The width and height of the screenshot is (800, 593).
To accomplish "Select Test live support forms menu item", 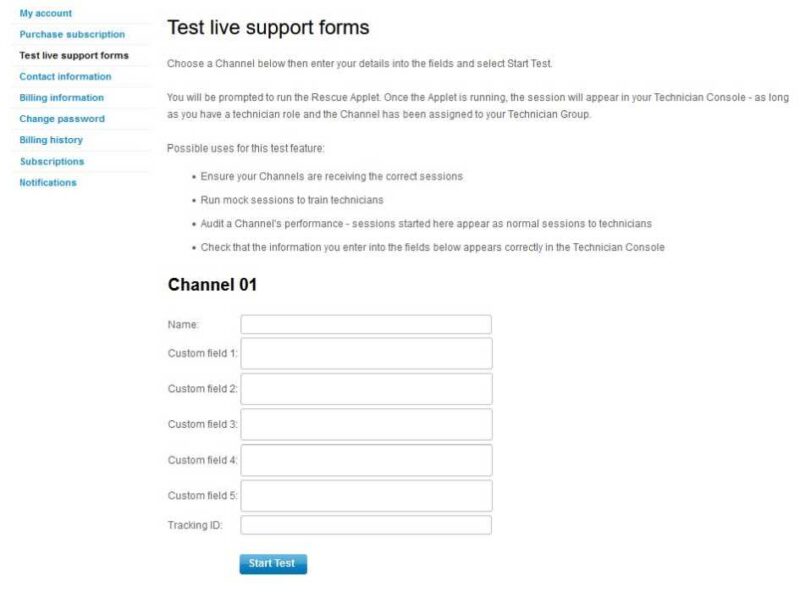I will click(x=74, y=55).
